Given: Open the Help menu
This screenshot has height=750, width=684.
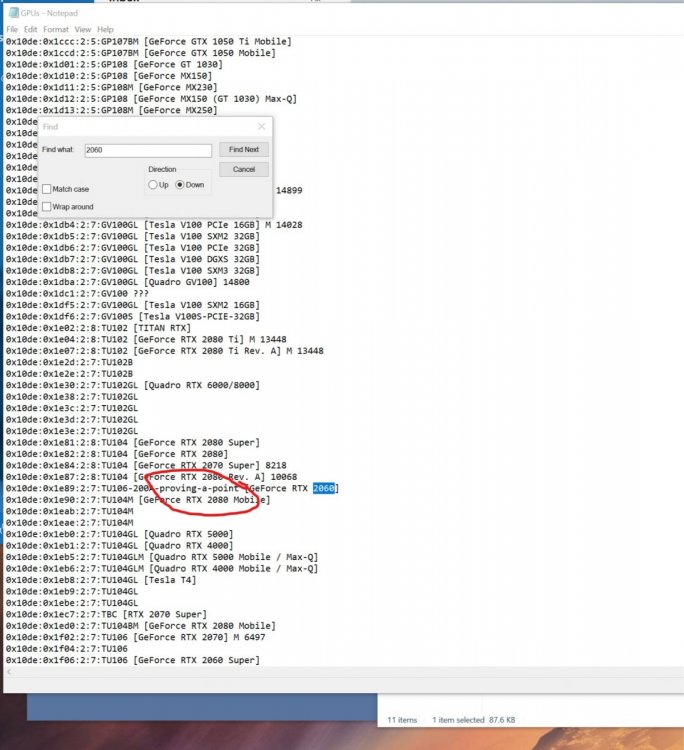Looking at the screenshot, I should click(105, 30).
